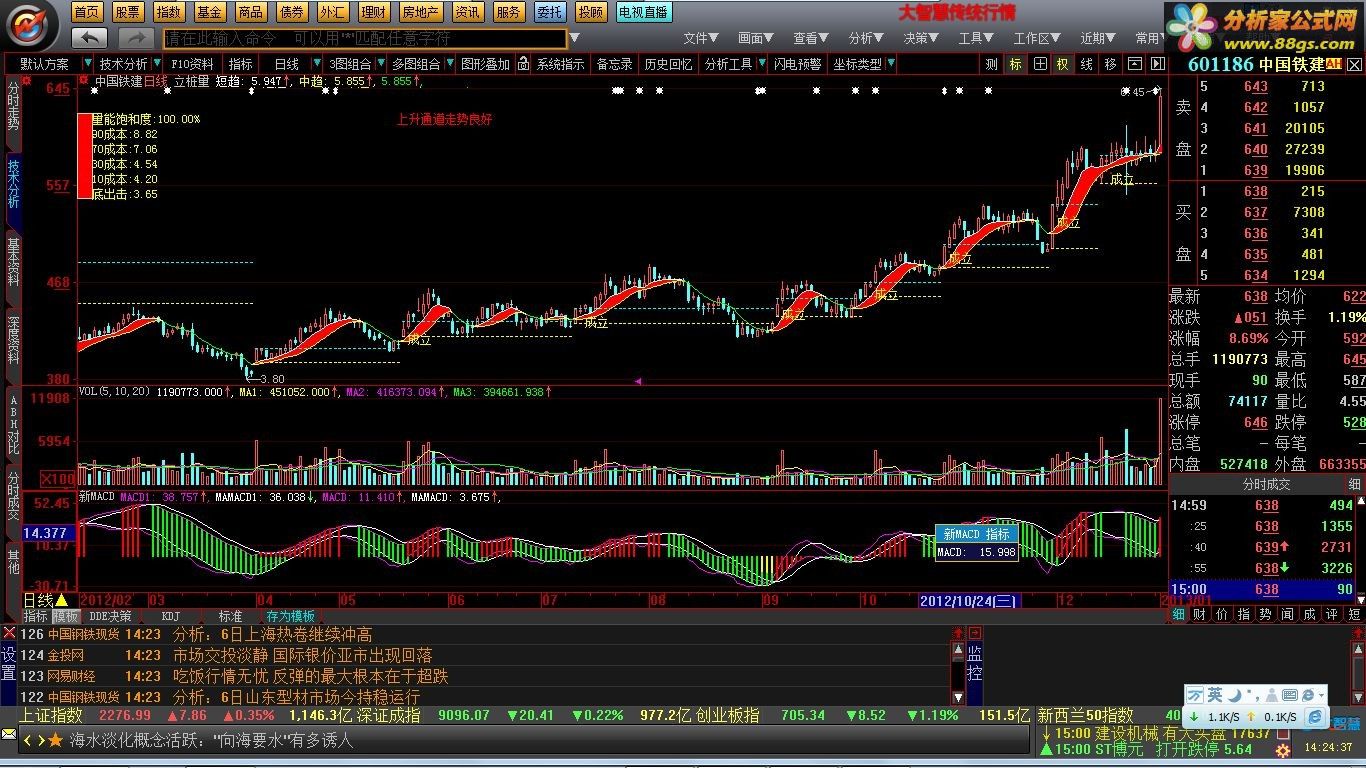Click the 股票 top tab
The width and height of the screenshot is (1366, 768).
coord(127,12)
